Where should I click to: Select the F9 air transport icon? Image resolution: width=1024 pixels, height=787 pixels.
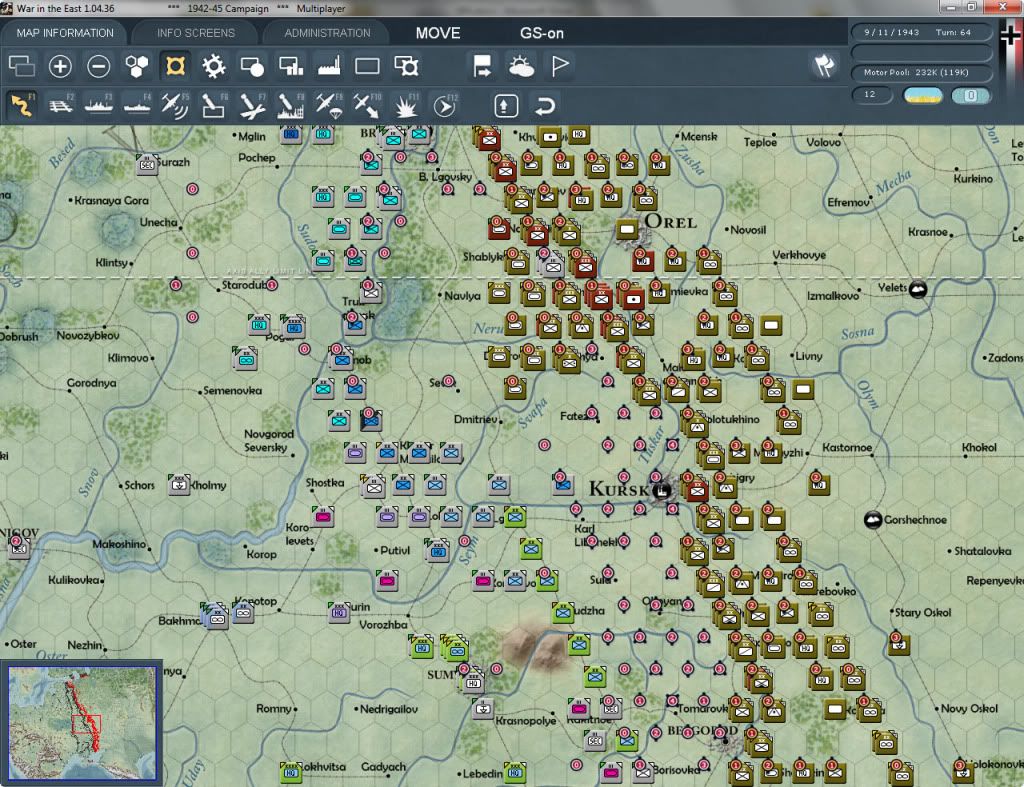(328, 105)
